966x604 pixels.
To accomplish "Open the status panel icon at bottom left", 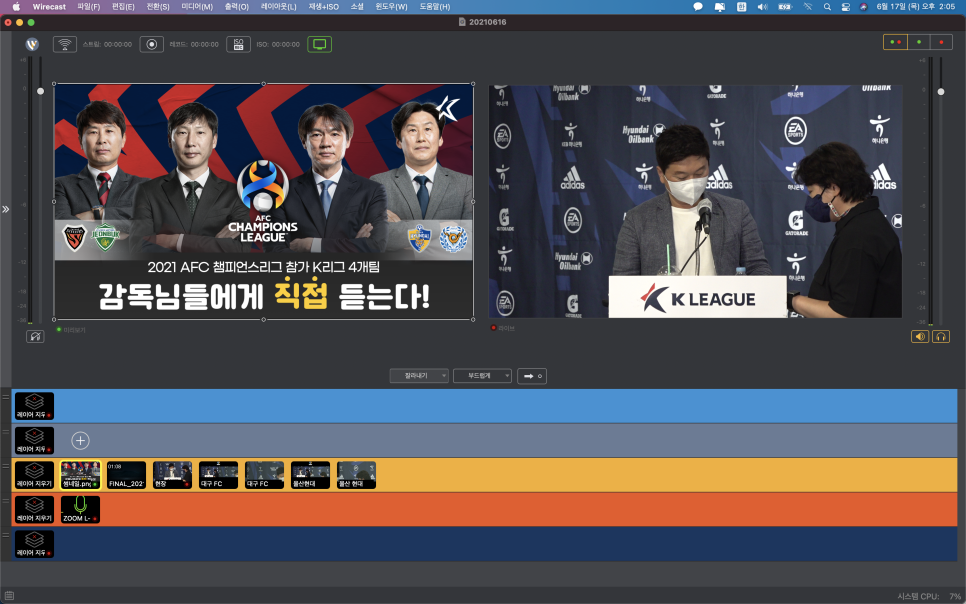I will [x=9, y=596].
